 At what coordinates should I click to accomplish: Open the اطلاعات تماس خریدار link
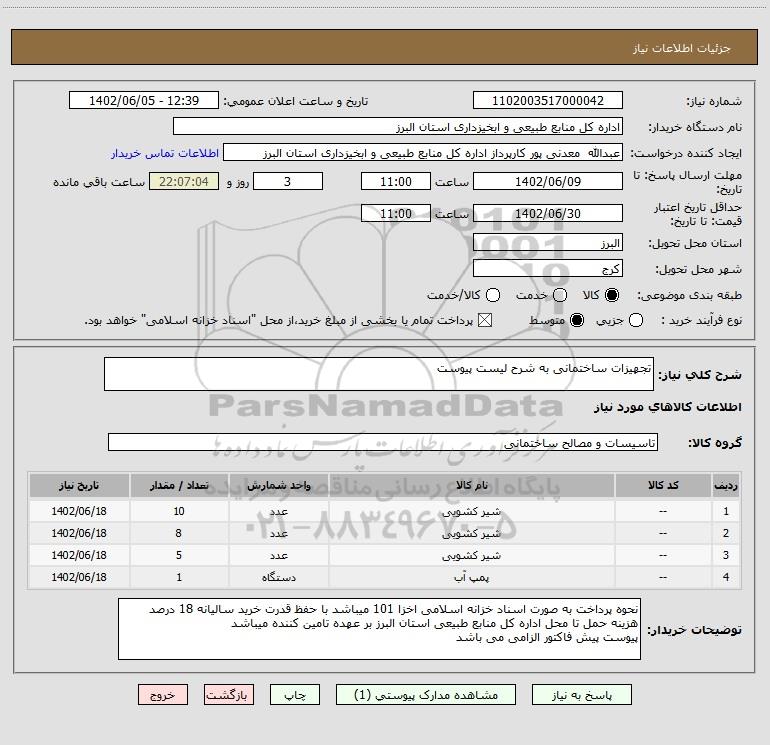[x=165, y=153]
